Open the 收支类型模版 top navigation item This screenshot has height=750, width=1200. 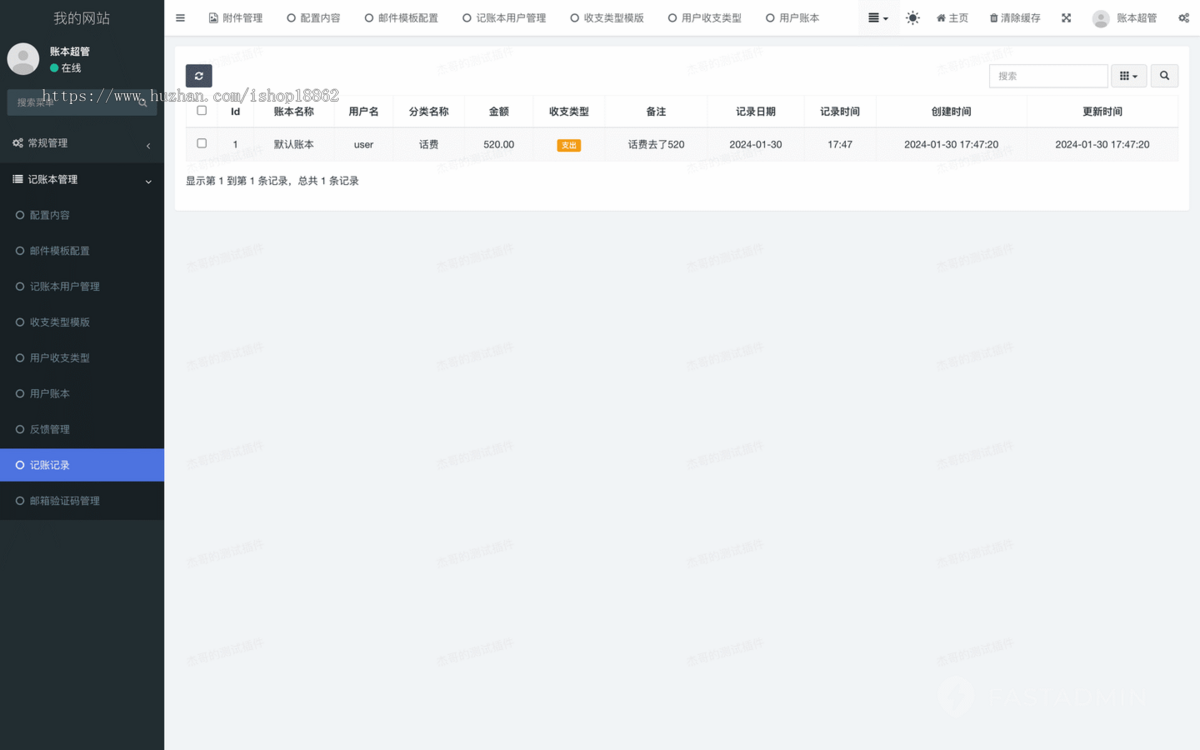tap(607, 17)
